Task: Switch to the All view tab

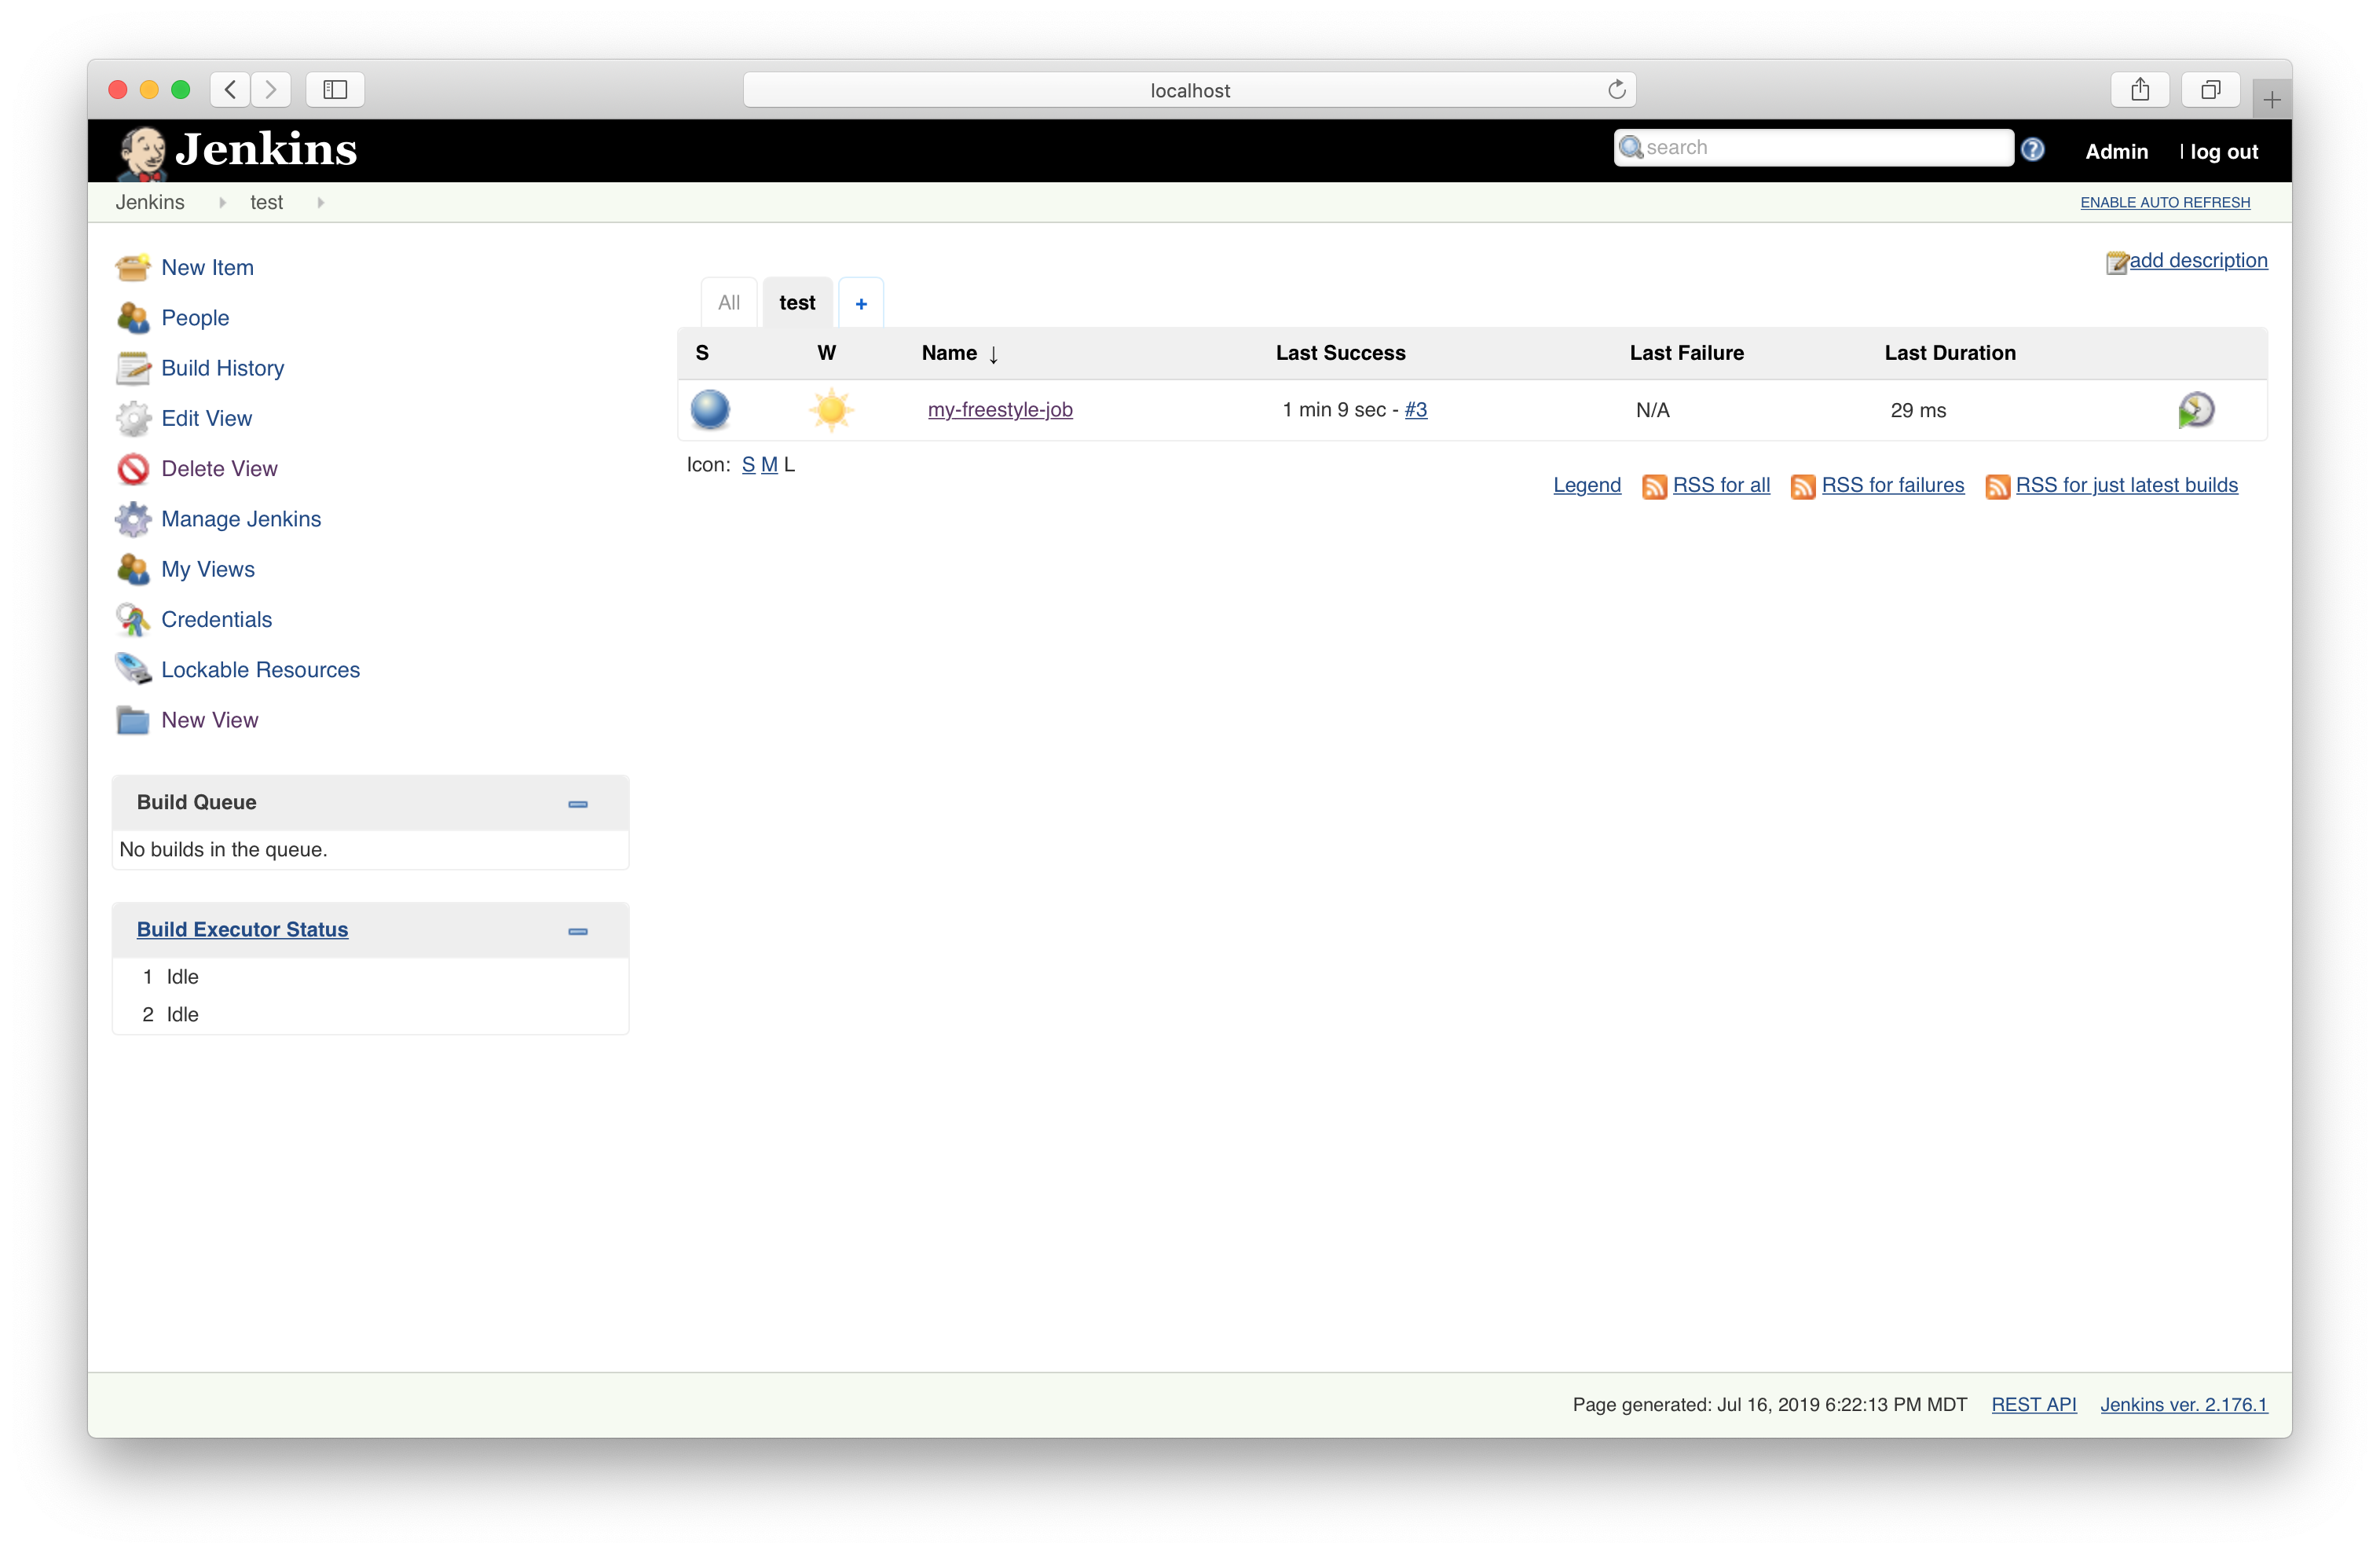Action: coord(729,303)
